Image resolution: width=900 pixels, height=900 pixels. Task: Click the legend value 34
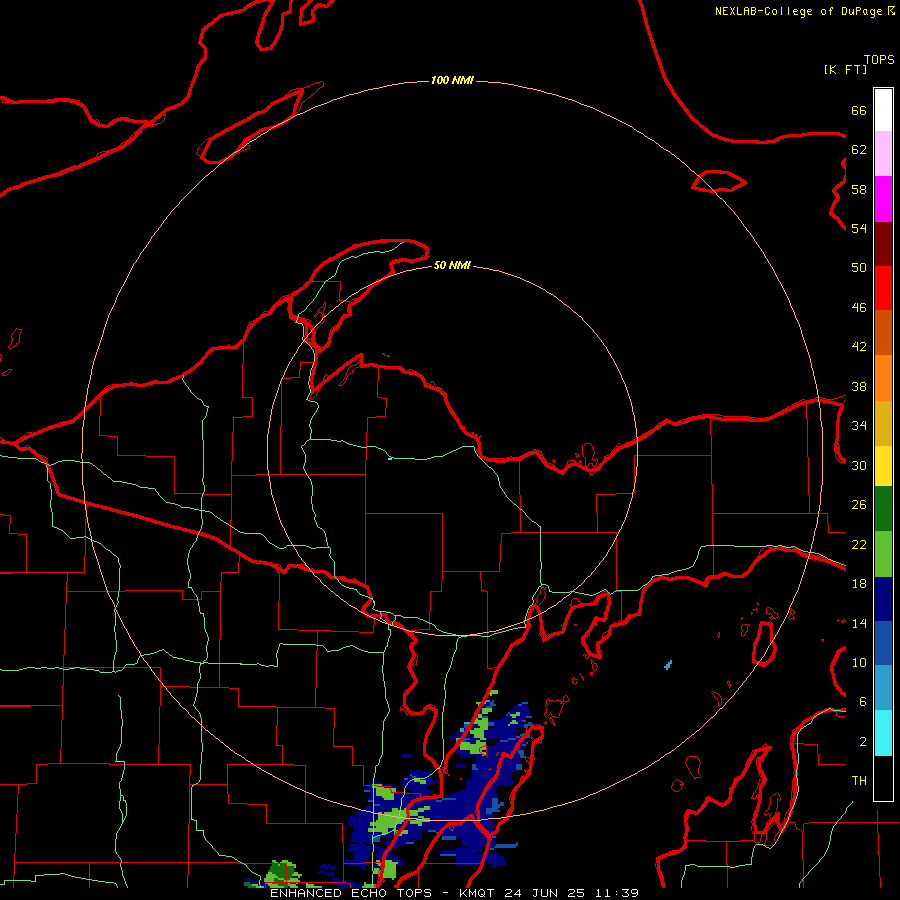tap(859, 426)
